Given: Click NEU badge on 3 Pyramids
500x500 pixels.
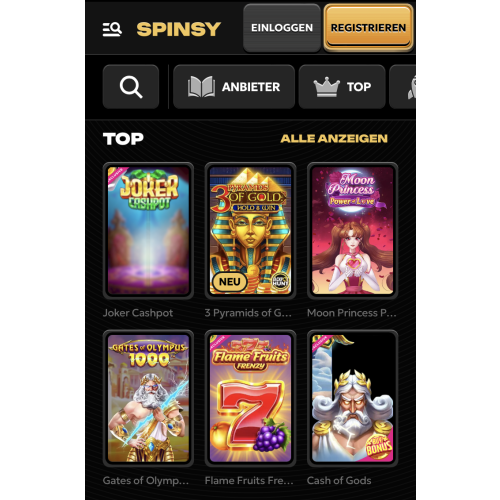Looking at the screenshot, I should click(230, 282).
